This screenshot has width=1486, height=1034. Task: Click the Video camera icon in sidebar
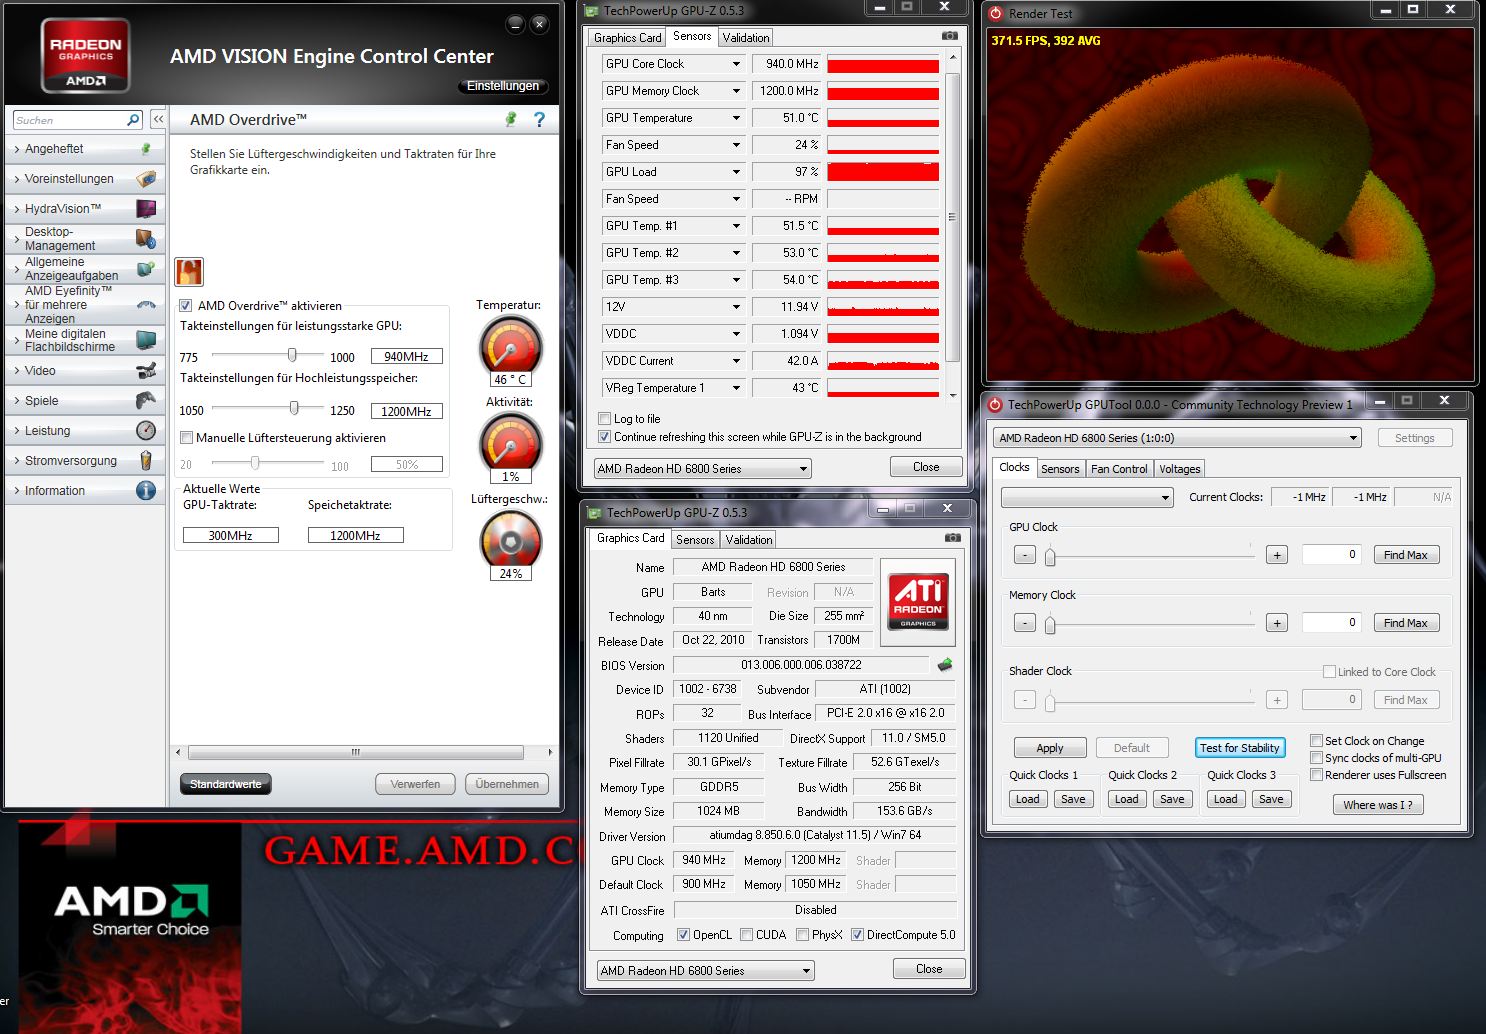(x=146, y=371)
